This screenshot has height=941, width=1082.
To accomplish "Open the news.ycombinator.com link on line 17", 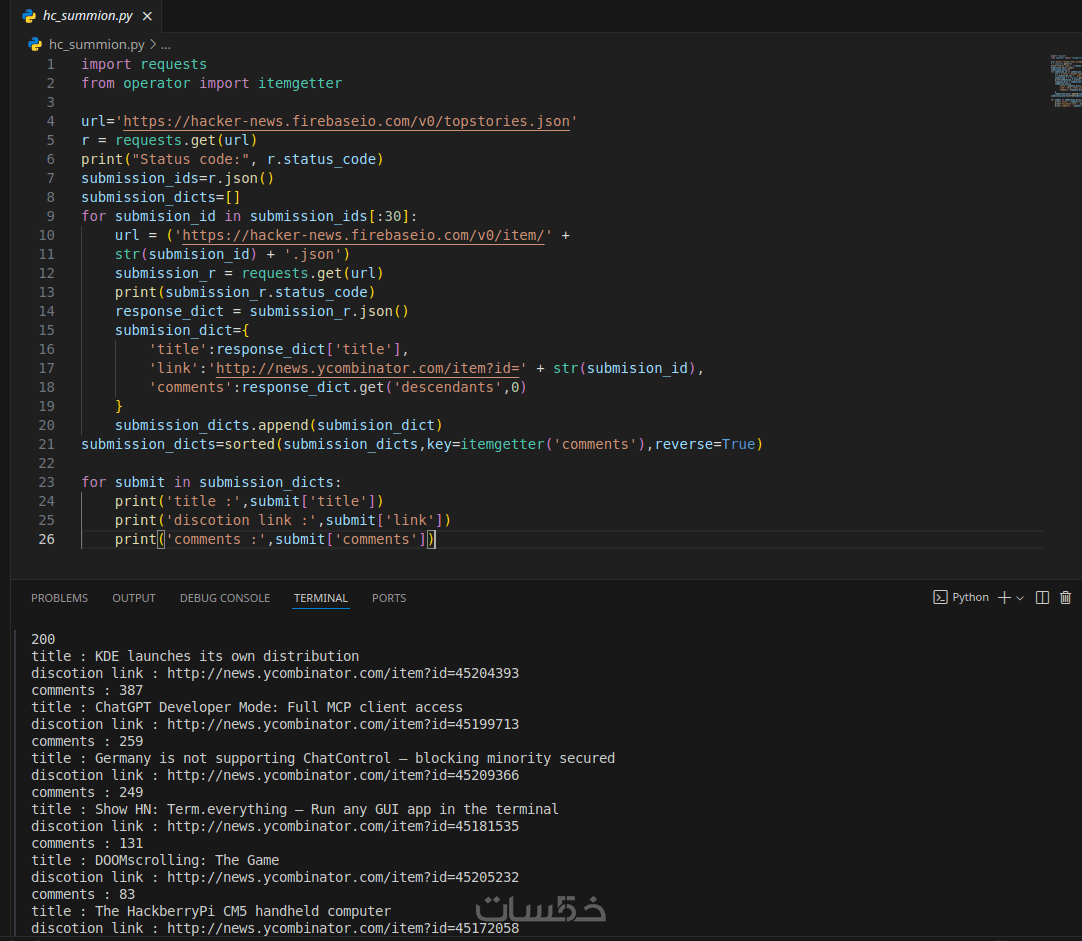I will pyautogui.click(x=367, y=368).
